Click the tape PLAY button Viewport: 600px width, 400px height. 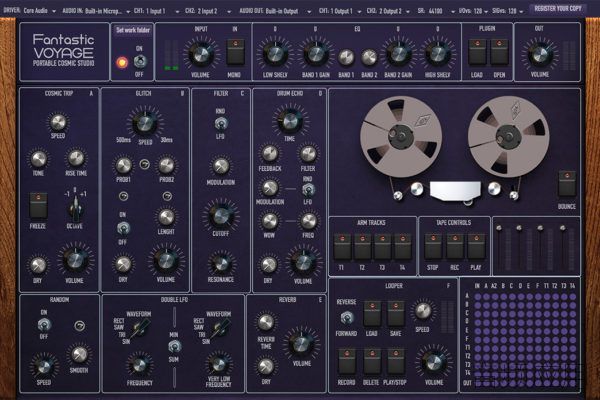(x=476, y=247)
